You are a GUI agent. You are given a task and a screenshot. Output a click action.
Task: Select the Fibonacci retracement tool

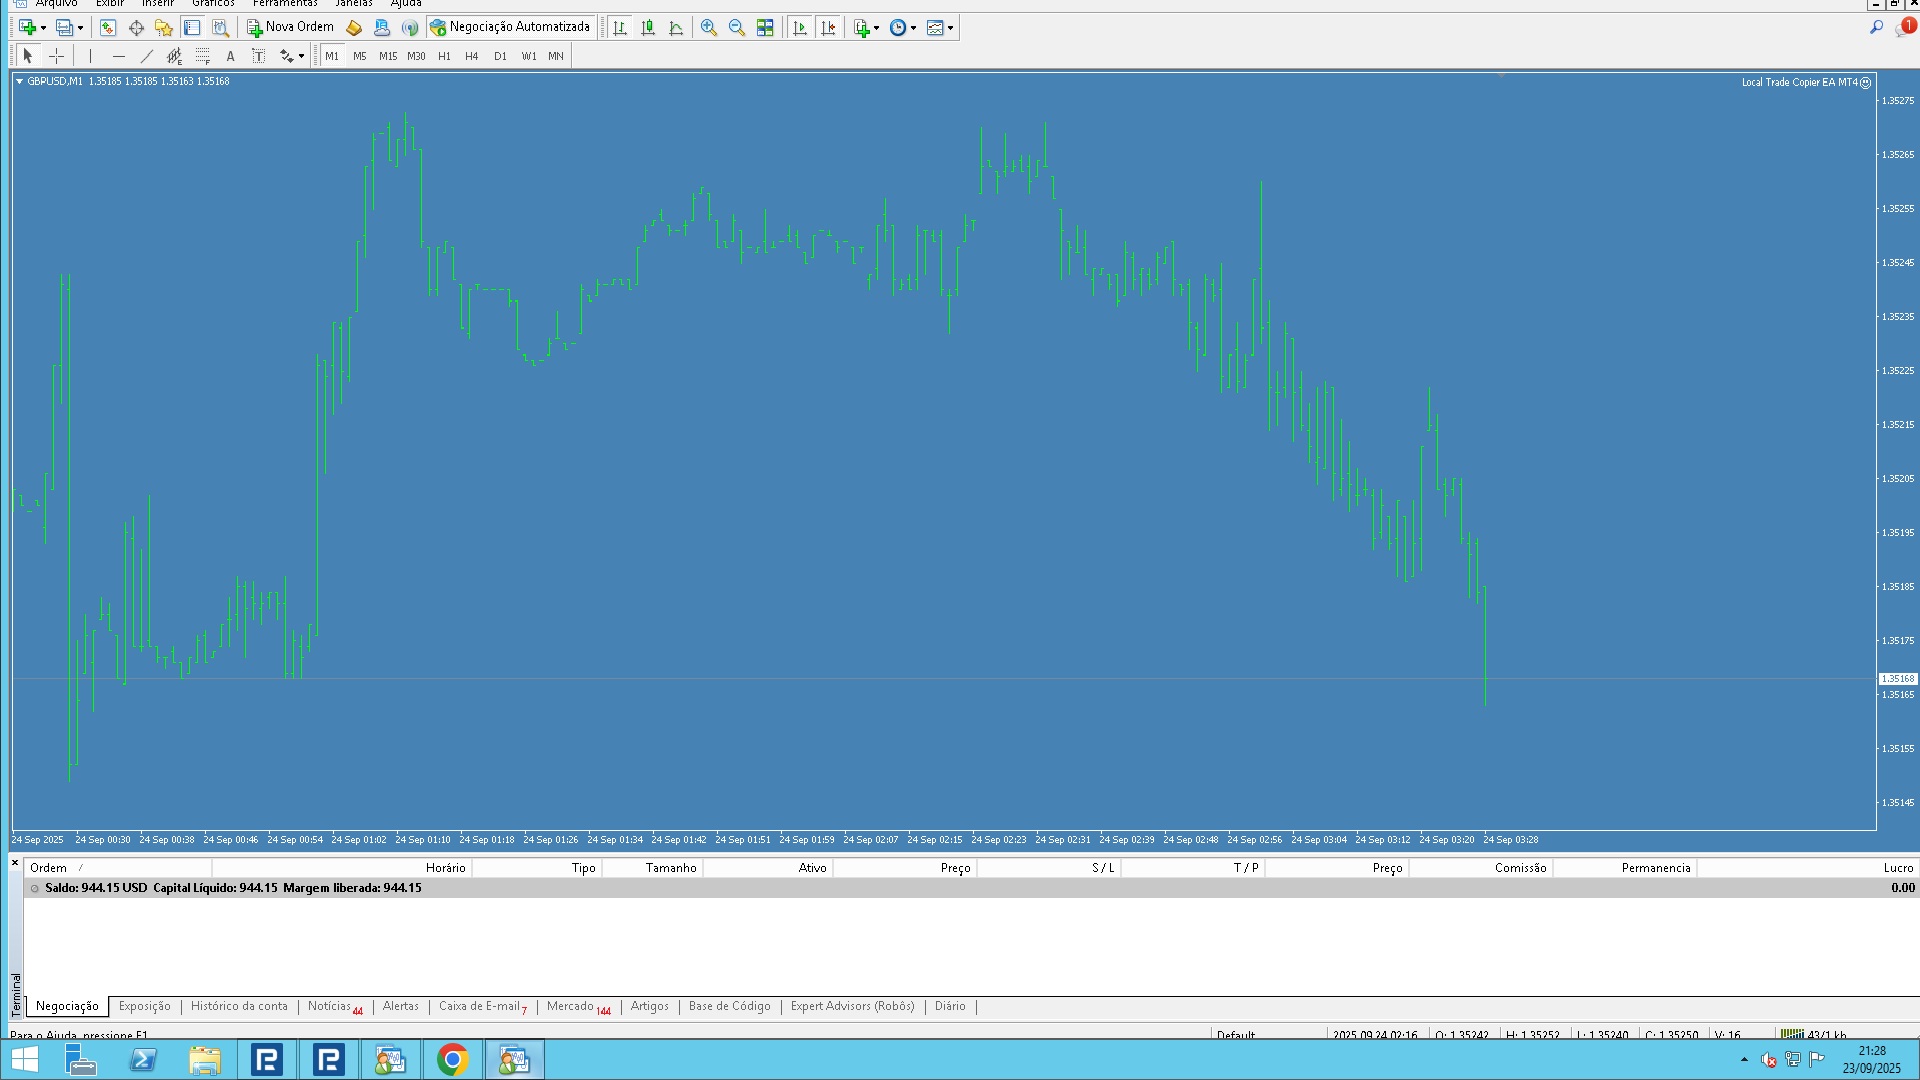point(202,56)
